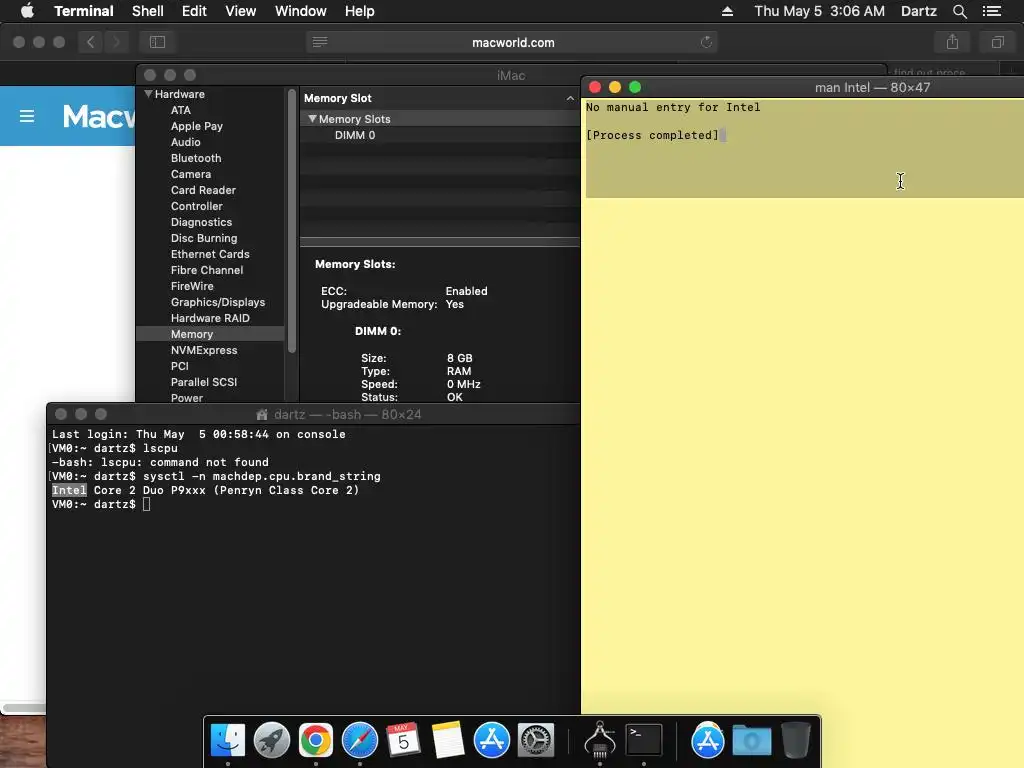Select Controller in Hardware list
The width and height of the screenshot is (1024, 768).
click(197, 206)
